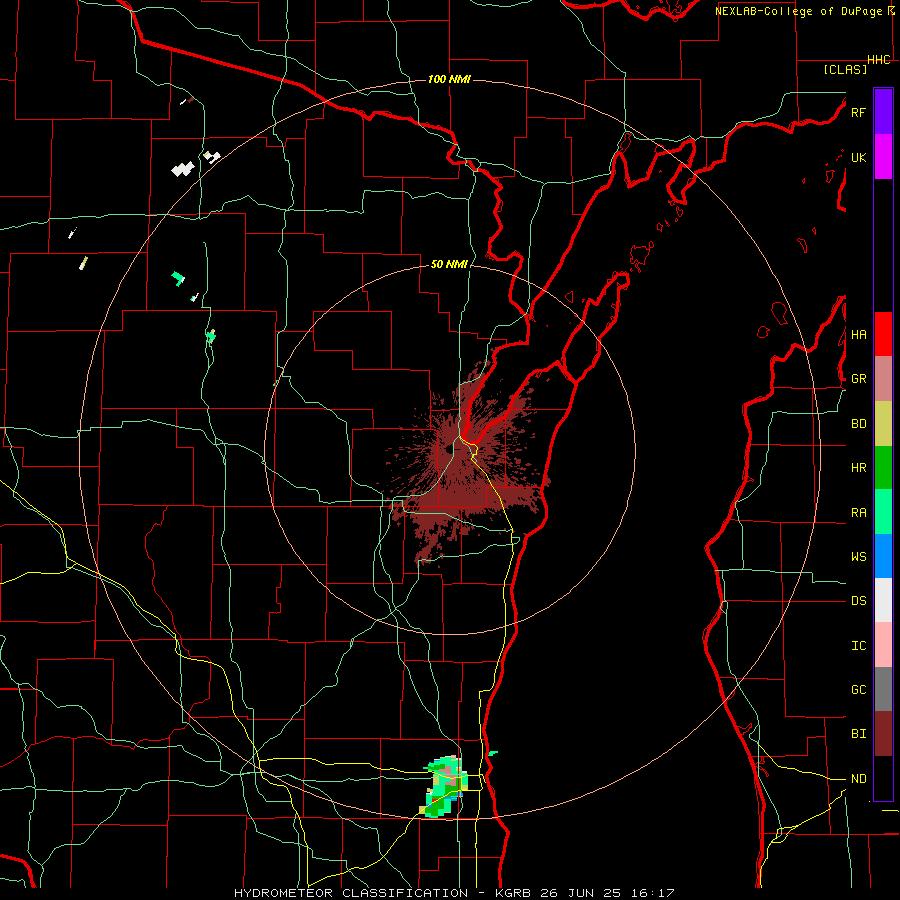Click the purple RF legend color swatch
The height and width of the screenshot is (900, 900).
[883, 112]
